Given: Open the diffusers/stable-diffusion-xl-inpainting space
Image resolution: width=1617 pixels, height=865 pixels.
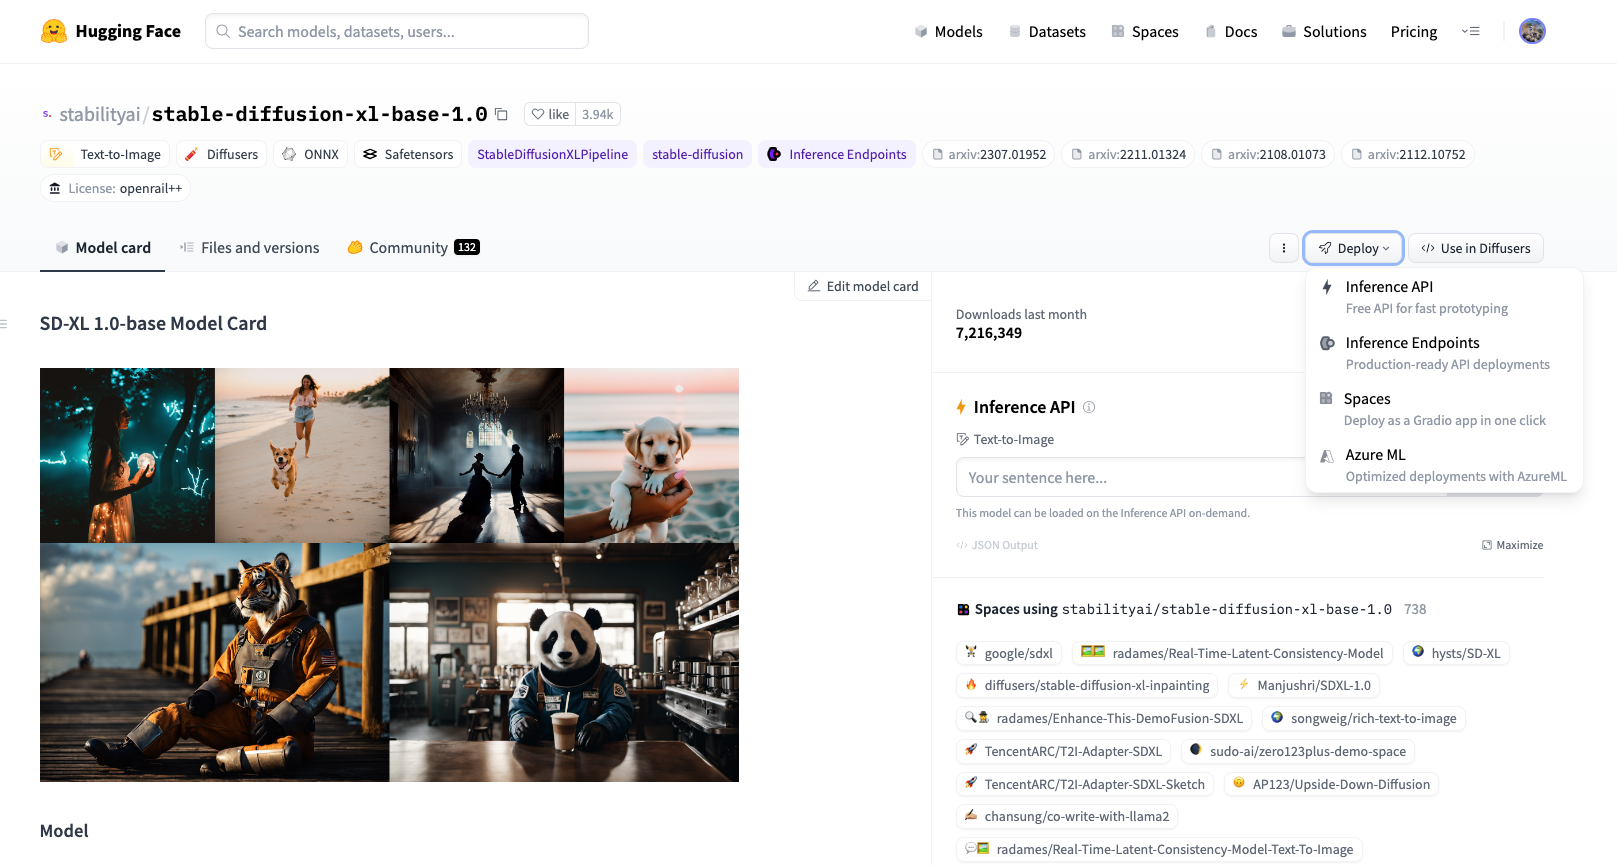Looking at the screenshot, I should point(1086,685).
